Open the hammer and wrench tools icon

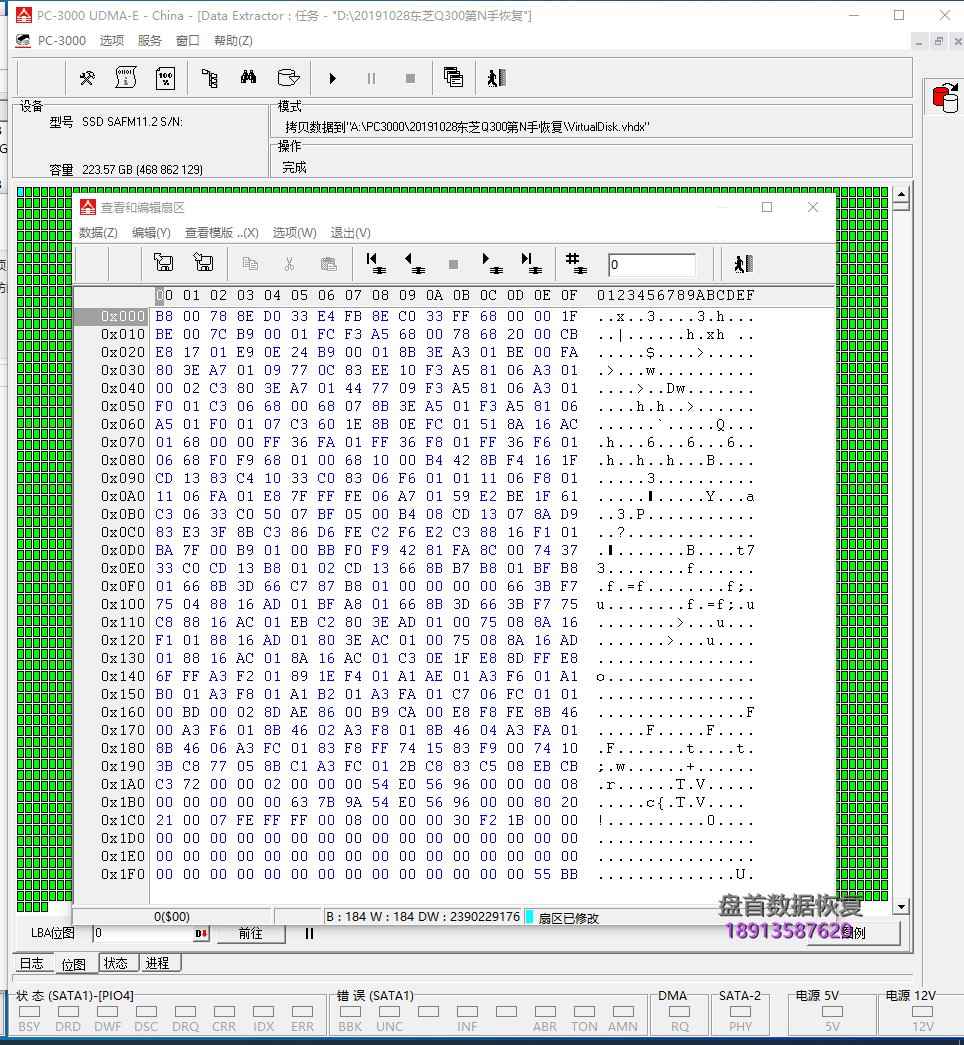pos(87,78)
